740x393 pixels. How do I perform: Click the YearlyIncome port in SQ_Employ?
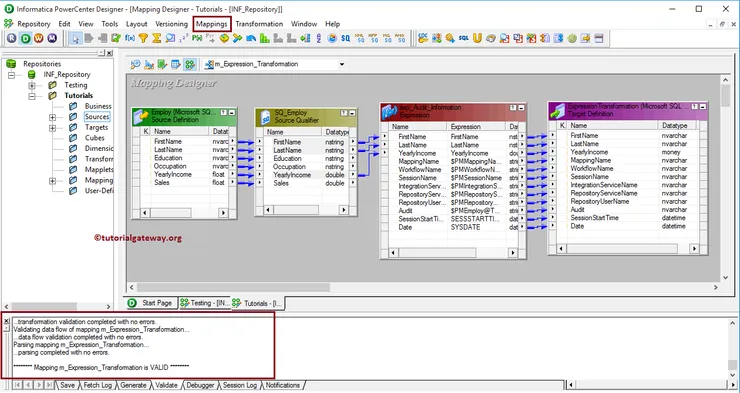tap(292, 175)
